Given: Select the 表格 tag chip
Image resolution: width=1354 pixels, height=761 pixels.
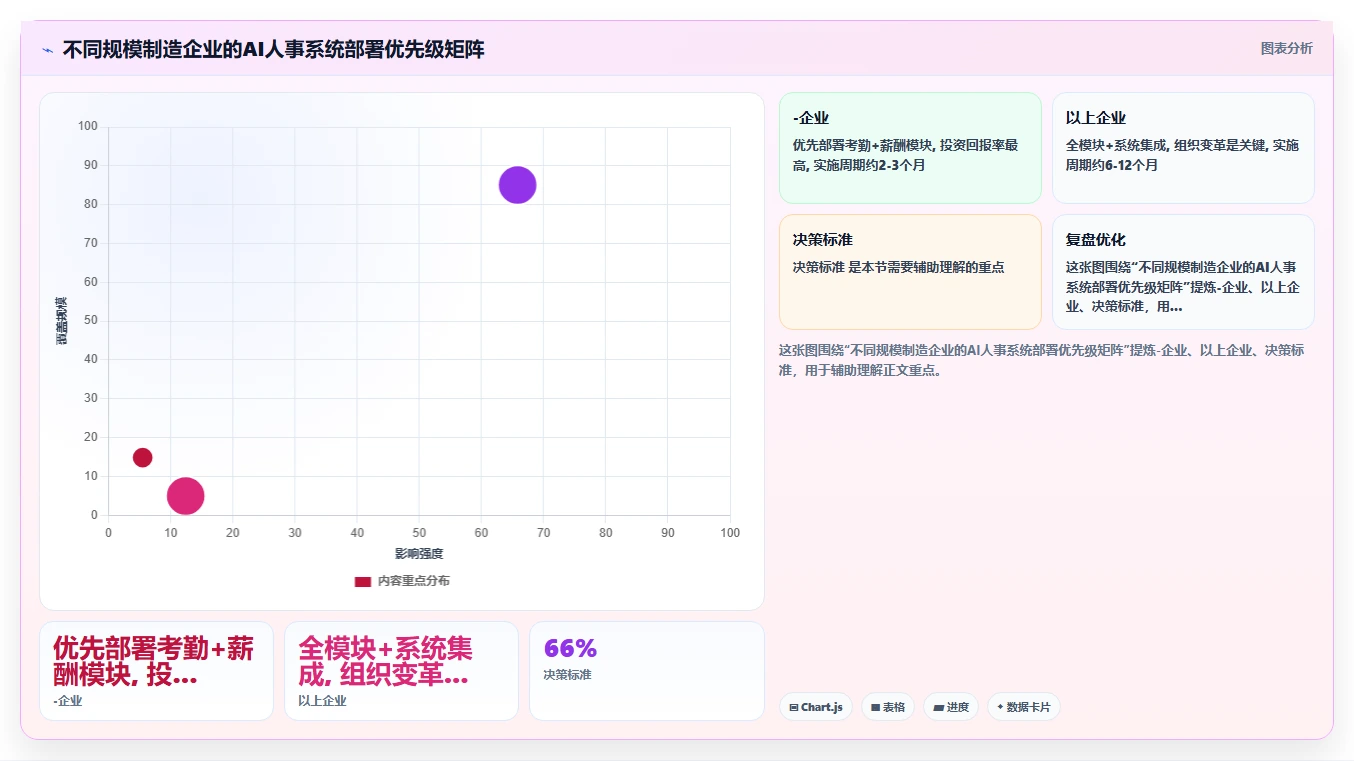Looking at the screenshot, I should point(887,707).
